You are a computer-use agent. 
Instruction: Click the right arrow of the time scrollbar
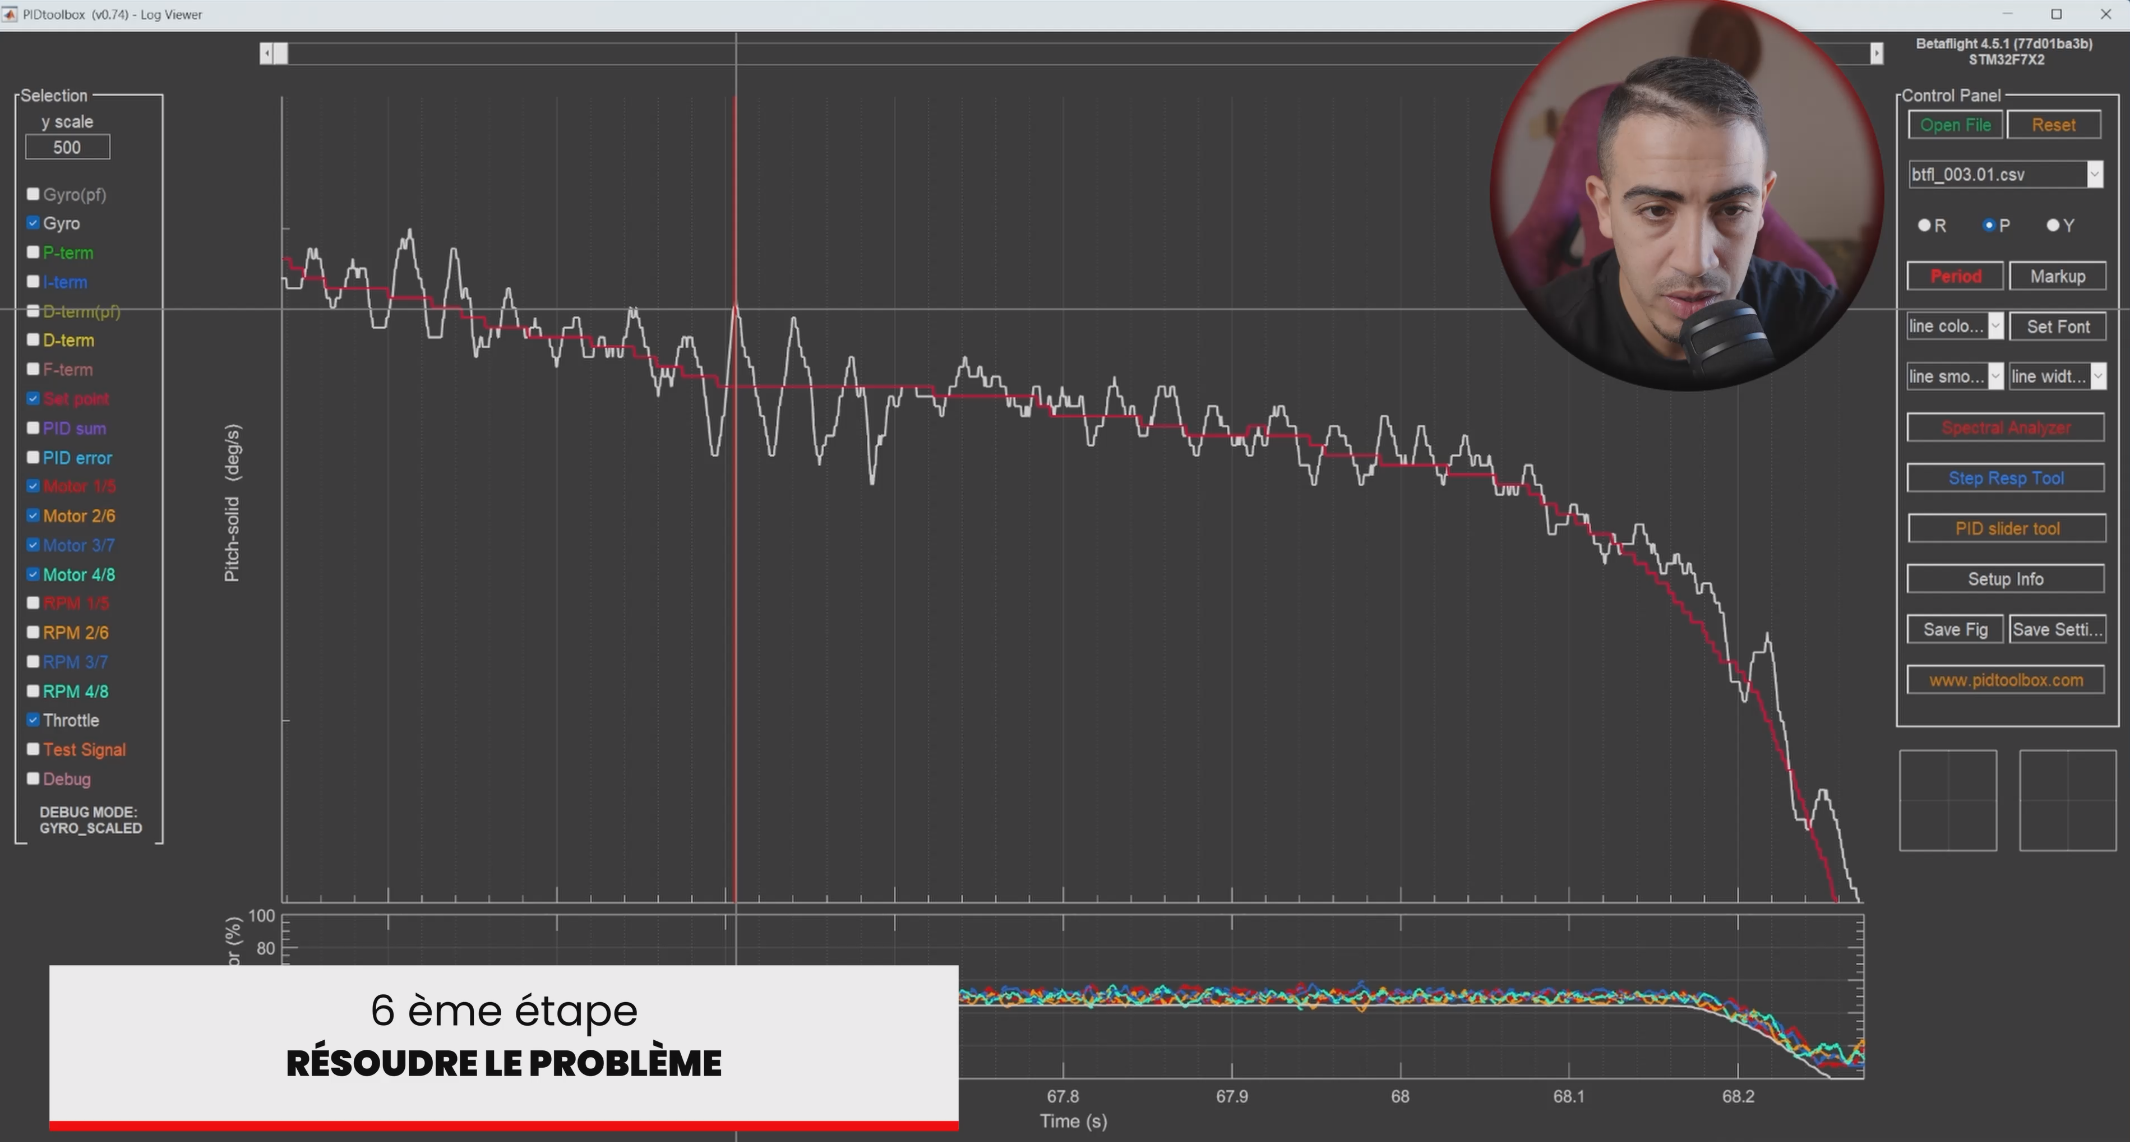[x=1876, y=53]
